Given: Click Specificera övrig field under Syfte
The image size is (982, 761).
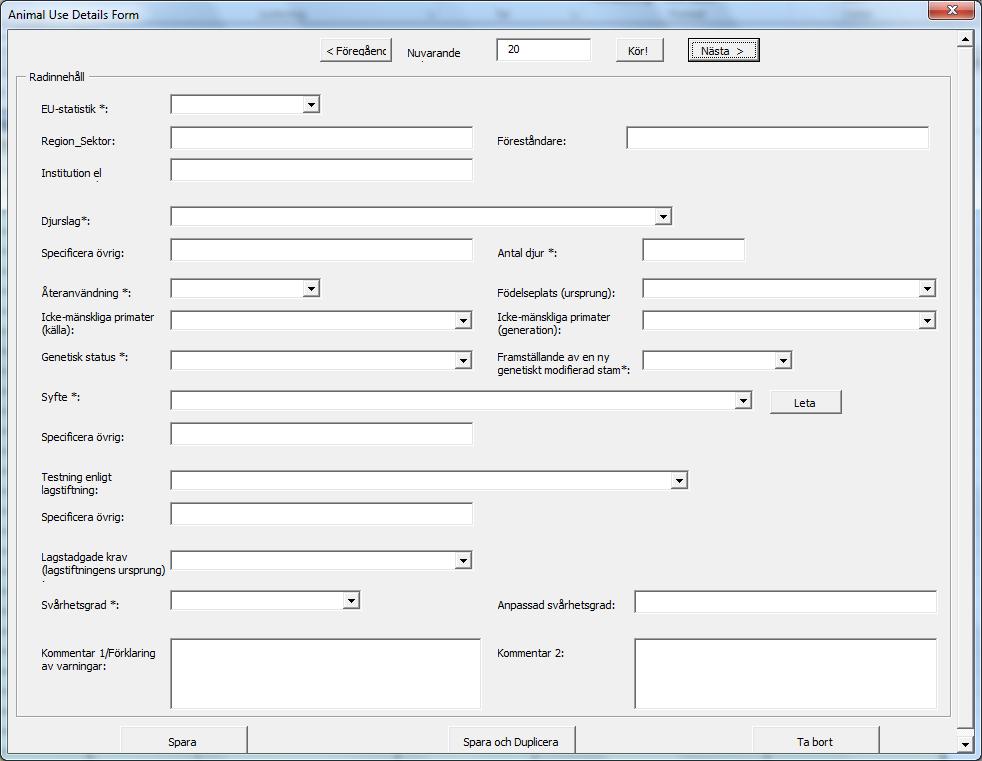Looking at the screenshot, I should (321, 434).
